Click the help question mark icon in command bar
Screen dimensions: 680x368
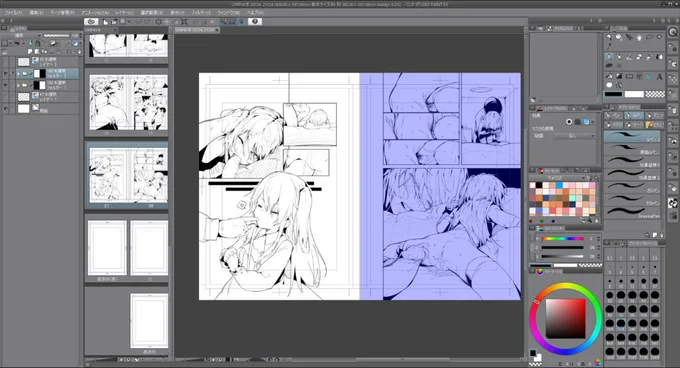click(255, 22)
